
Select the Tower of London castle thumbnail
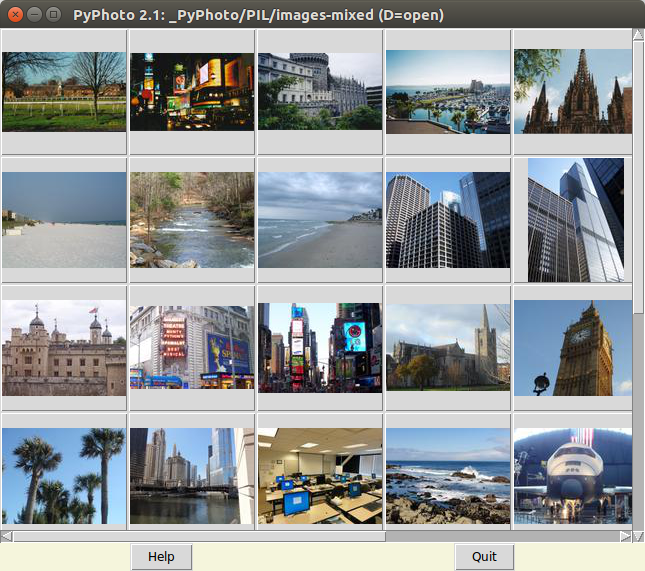(64, 348)
